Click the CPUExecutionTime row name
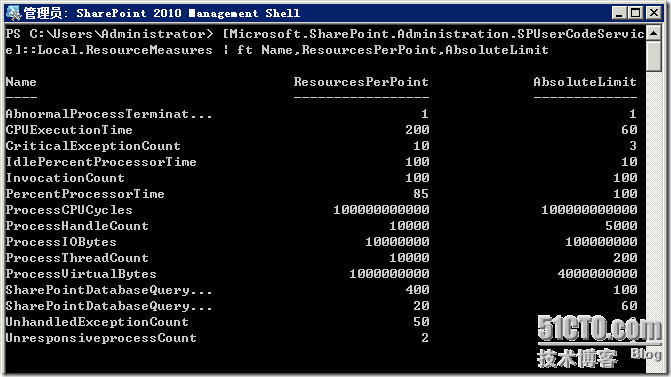Viewport: 671px width, 377px height. 69,130
